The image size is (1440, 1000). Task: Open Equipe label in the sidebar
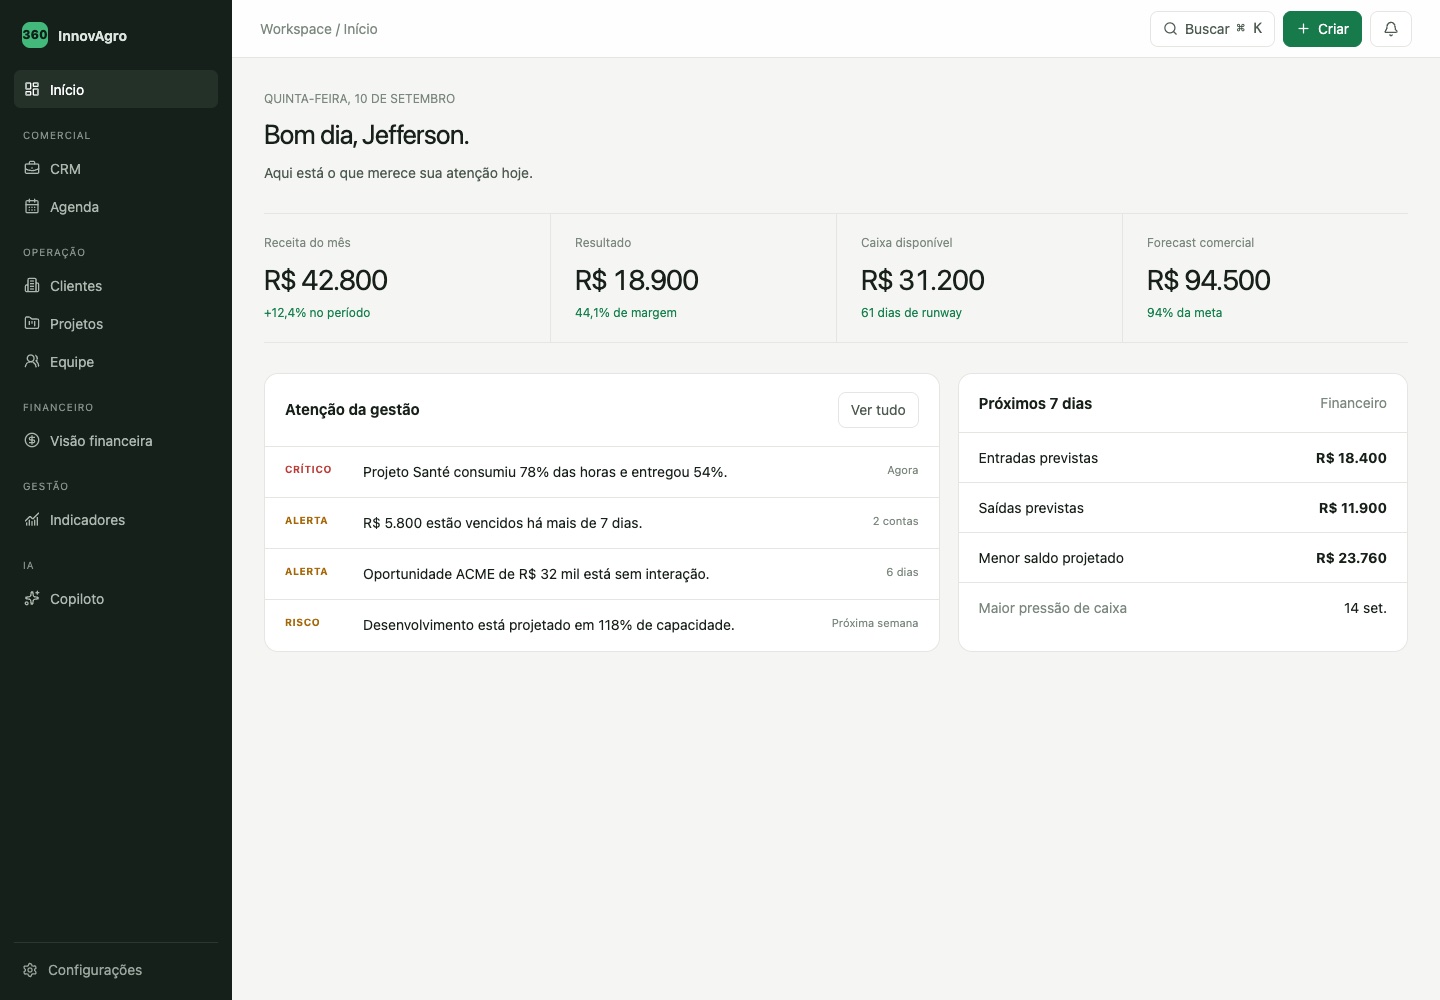72,362
